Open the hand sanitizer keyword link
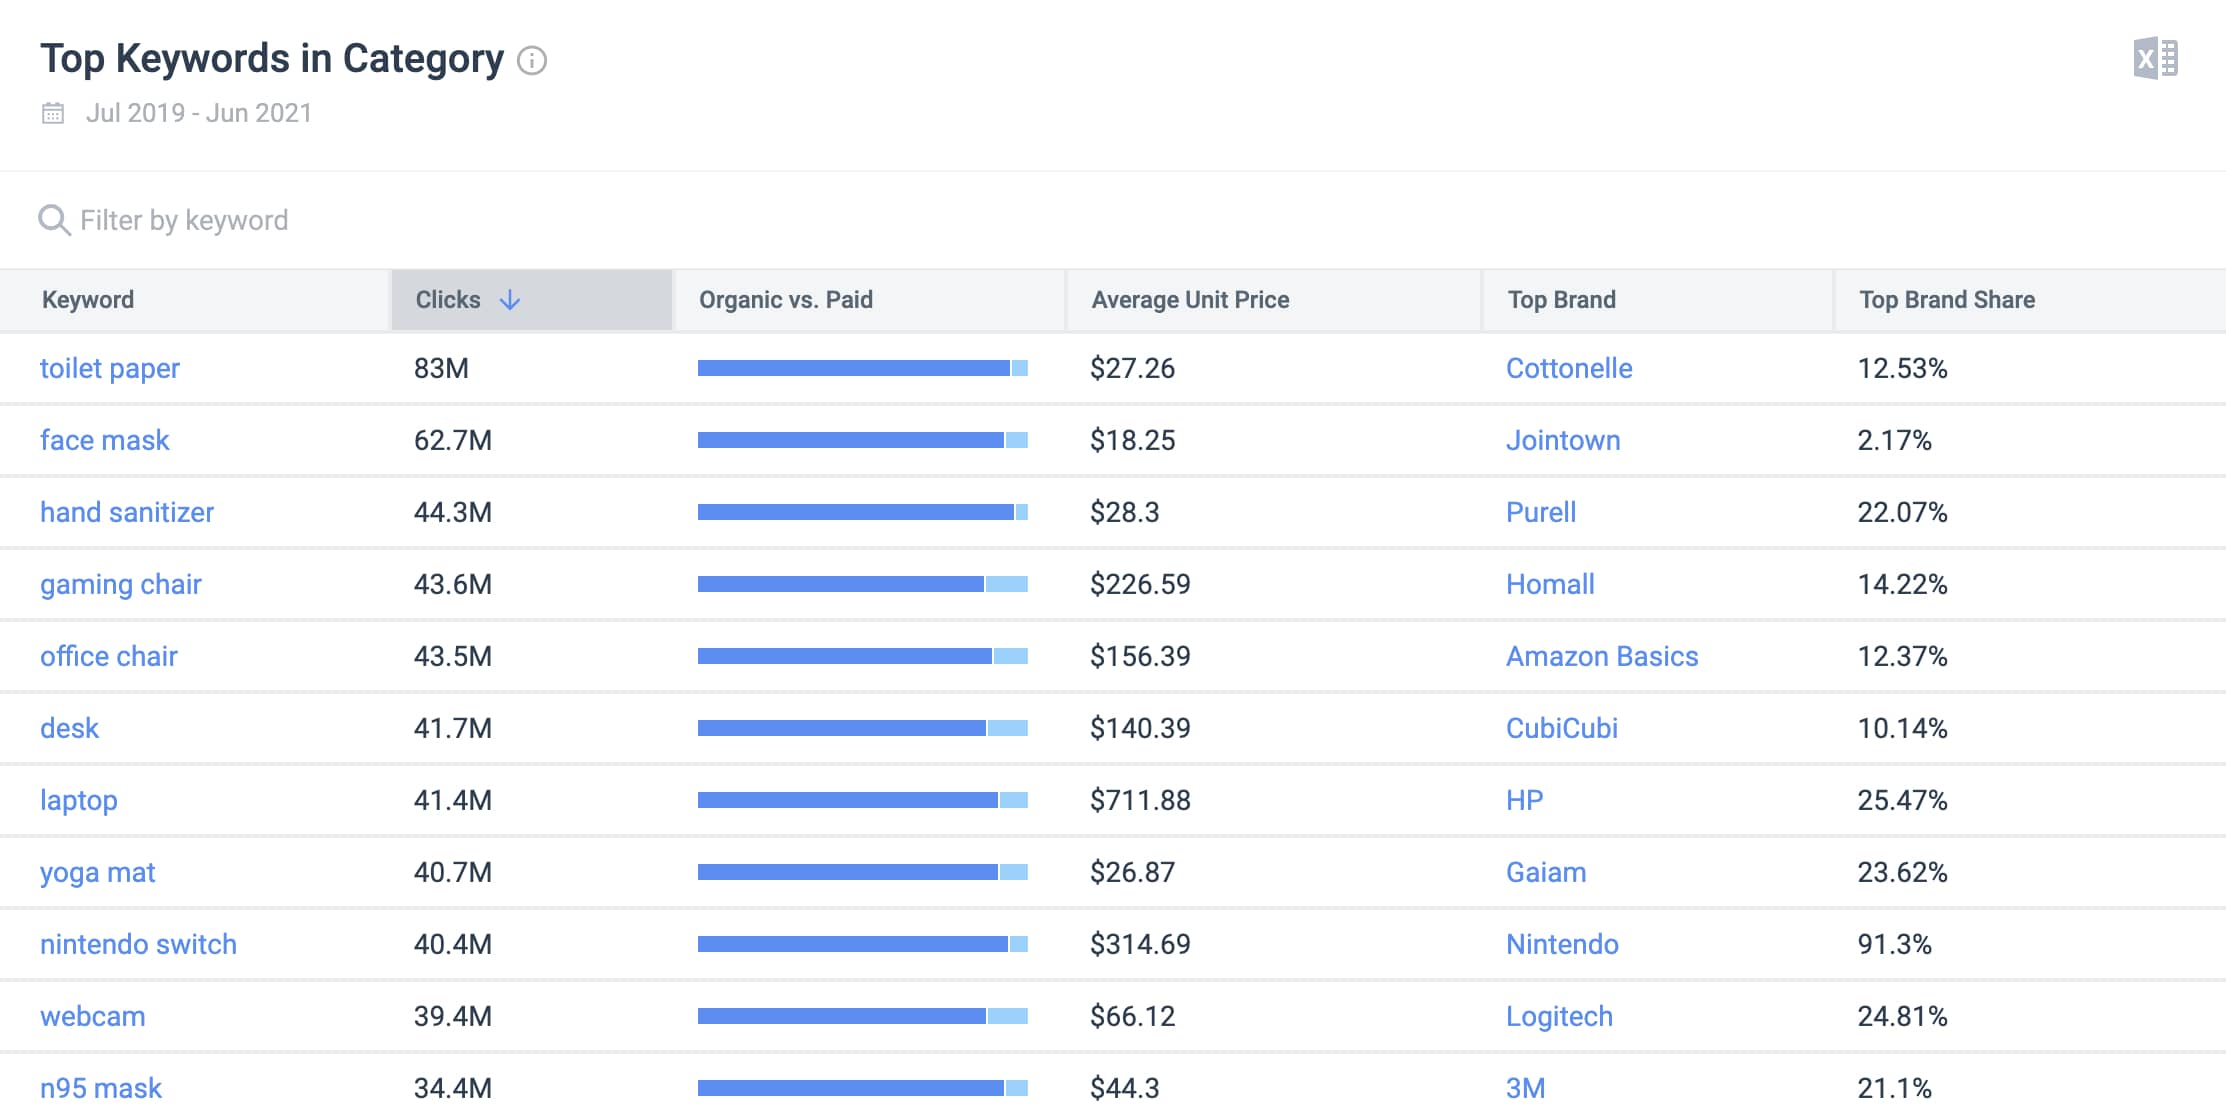 click(127, 512)
